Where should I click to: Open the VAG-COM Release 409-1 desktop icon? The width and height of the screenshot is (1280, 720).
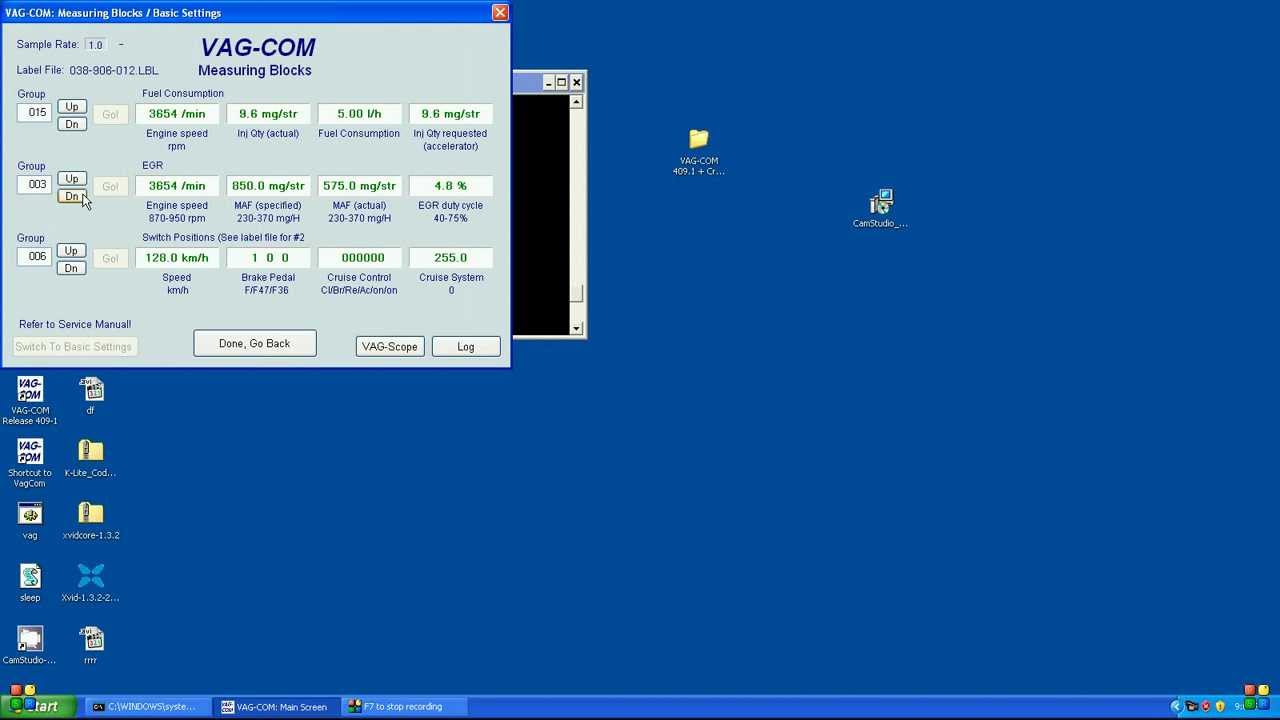[30, 400]
